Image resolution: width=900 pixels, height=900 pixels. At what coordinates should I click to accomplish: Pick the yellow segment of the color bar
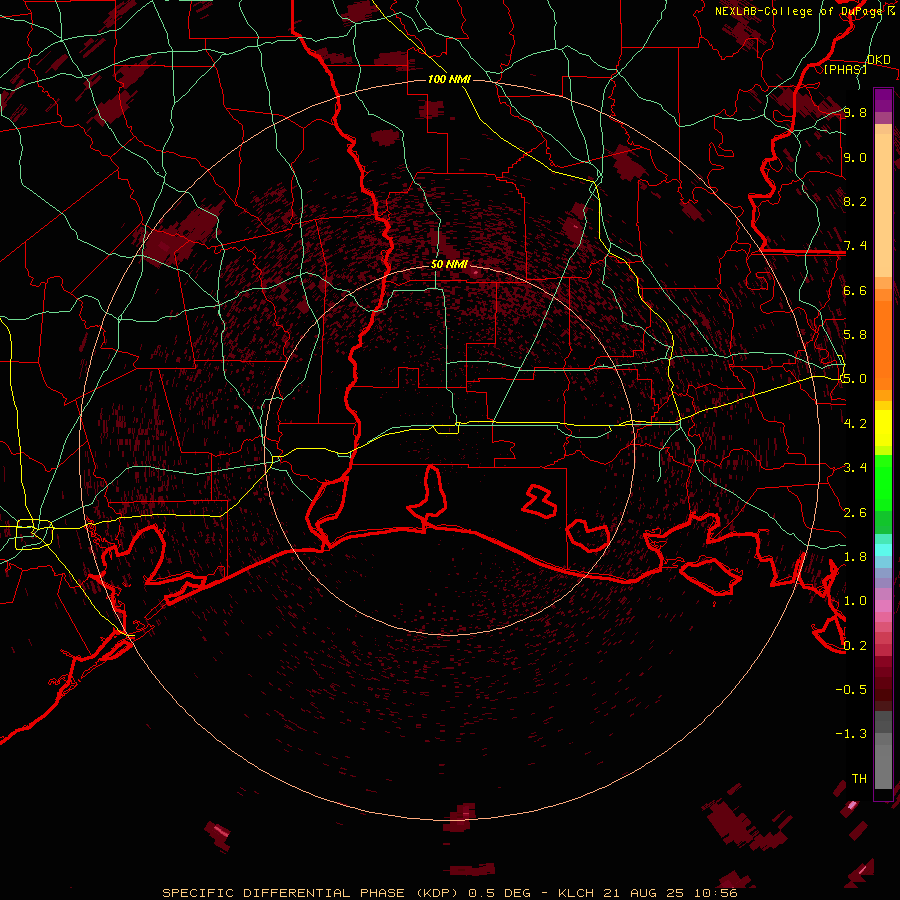883,428
